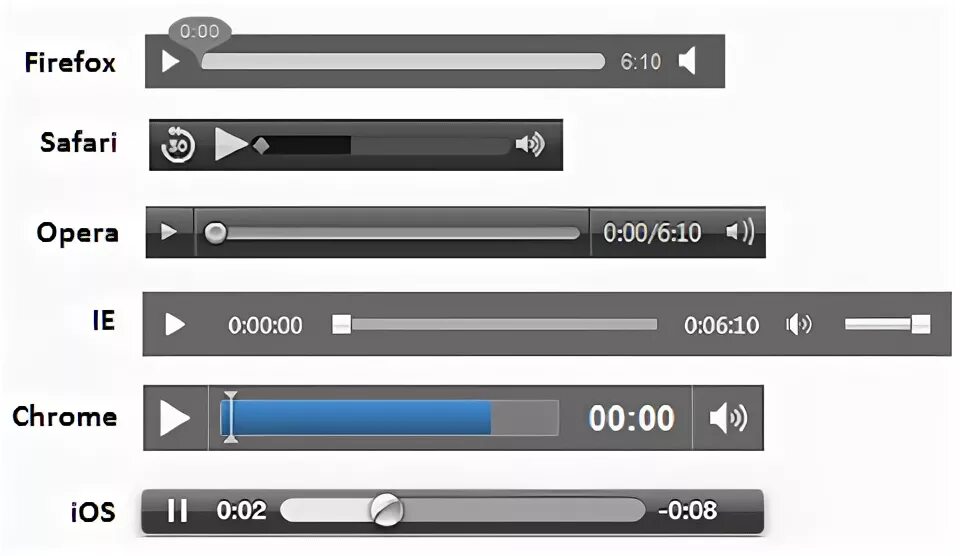This screenshot has width=964, height=556.
Task: Click the Opera seek bar round handle
Action: (x=215, y=233)
